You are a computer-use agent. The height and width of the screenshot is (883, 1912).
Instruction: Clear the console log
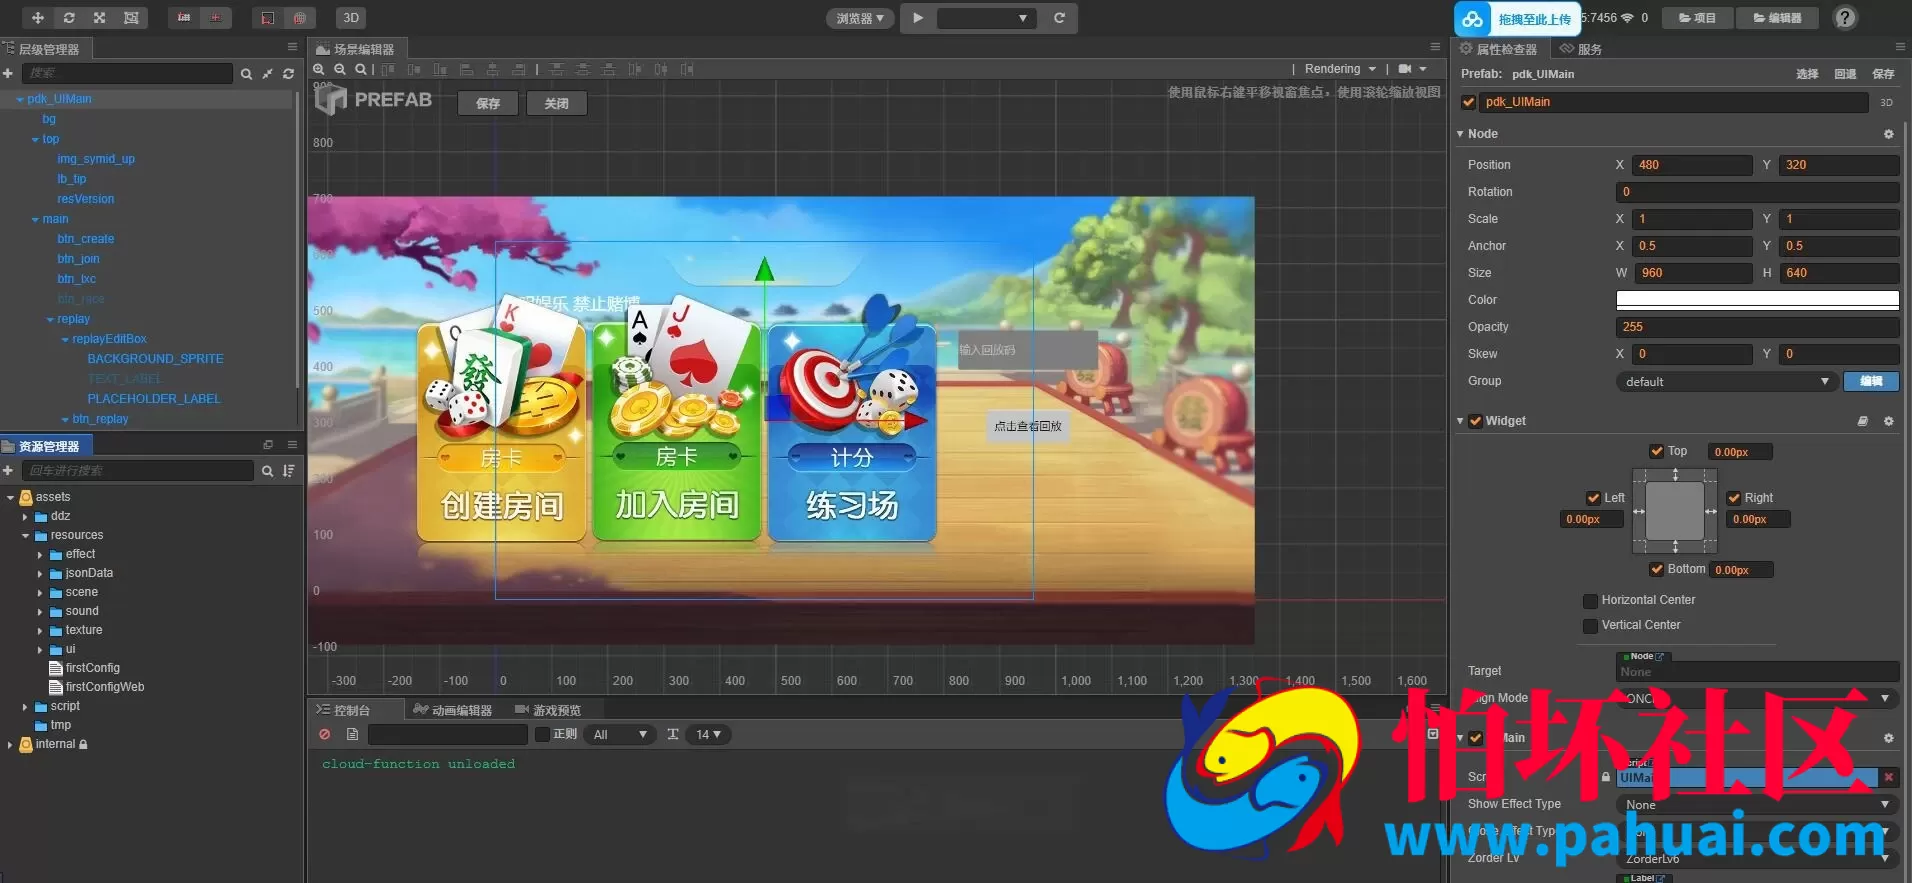point(325,735)
